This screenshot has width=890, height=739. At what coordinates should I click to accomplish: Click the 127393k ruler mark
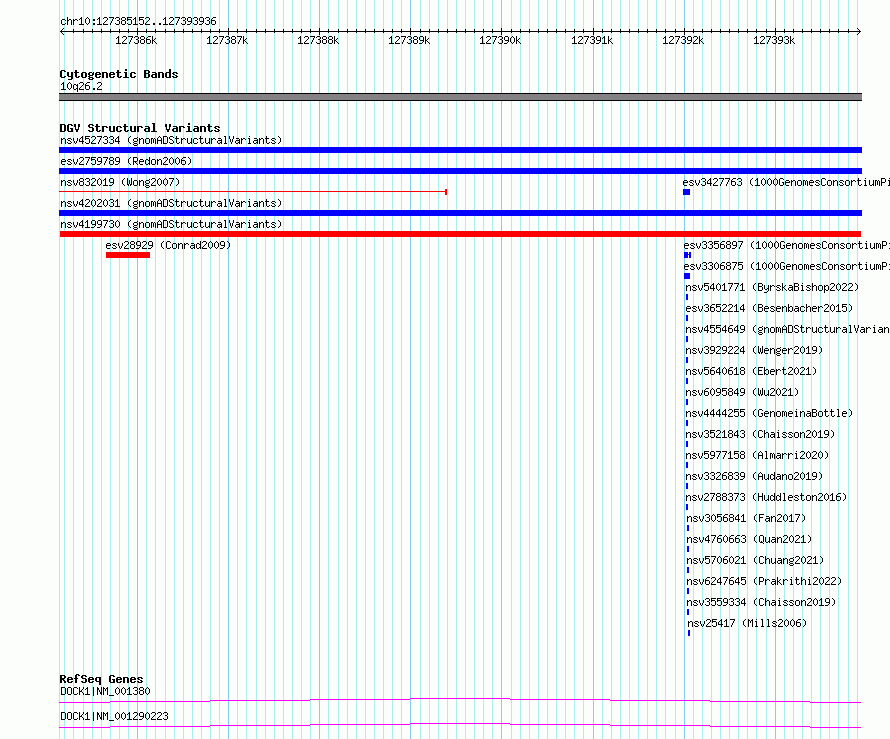[774, 40]
